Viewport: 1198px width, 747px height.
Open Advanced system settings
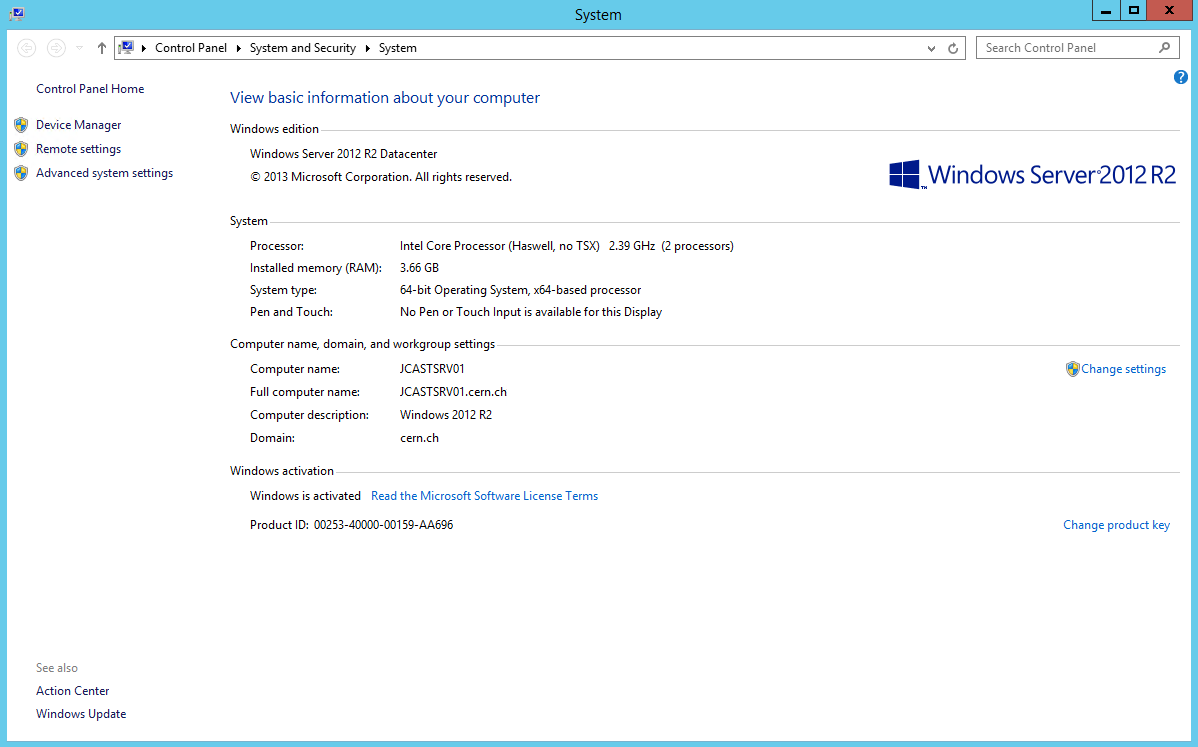105,173
